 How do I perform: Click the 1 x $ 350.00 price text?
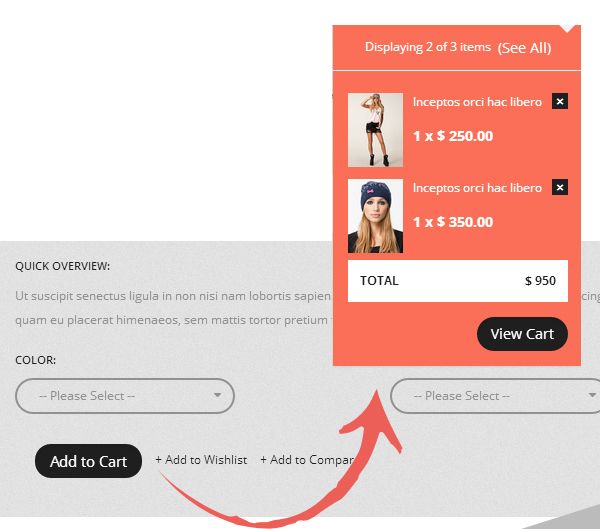point(453,222)
